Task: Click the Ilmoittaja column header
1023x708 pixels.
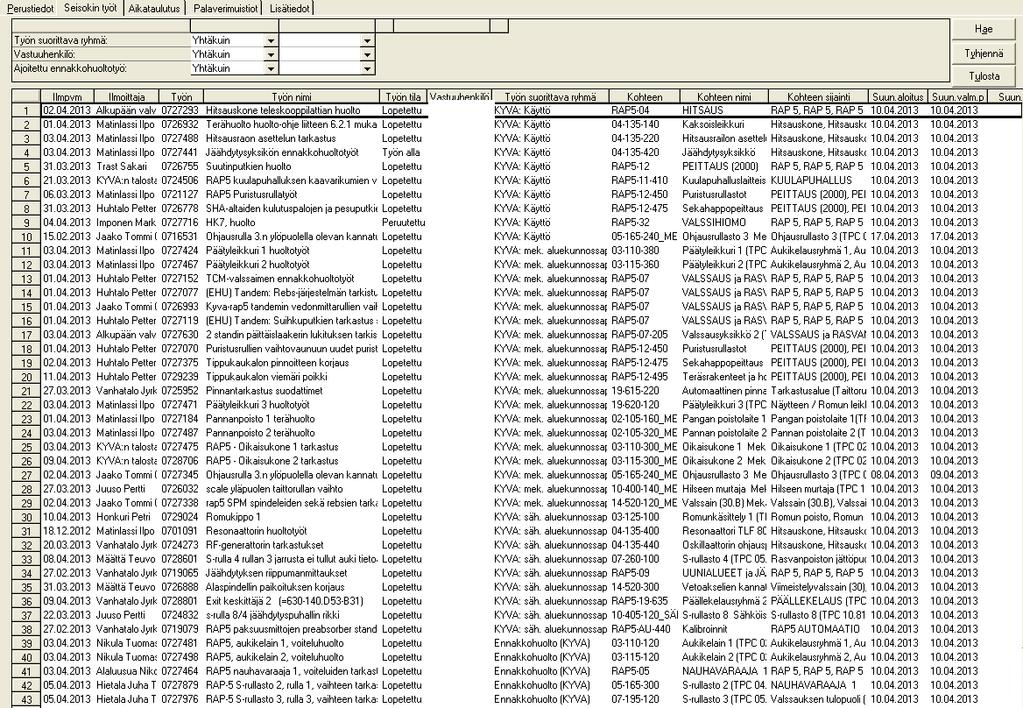Action: click(x=127, y=97)
